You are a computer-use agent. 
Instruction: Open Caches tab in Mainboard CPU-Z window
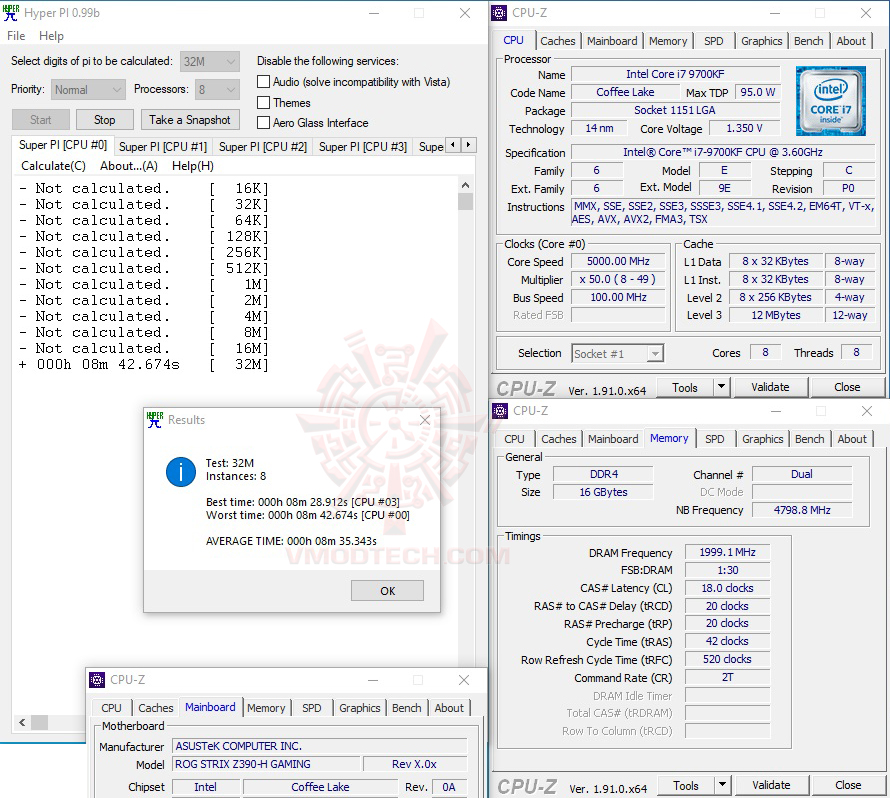click(x=156, y=708)
